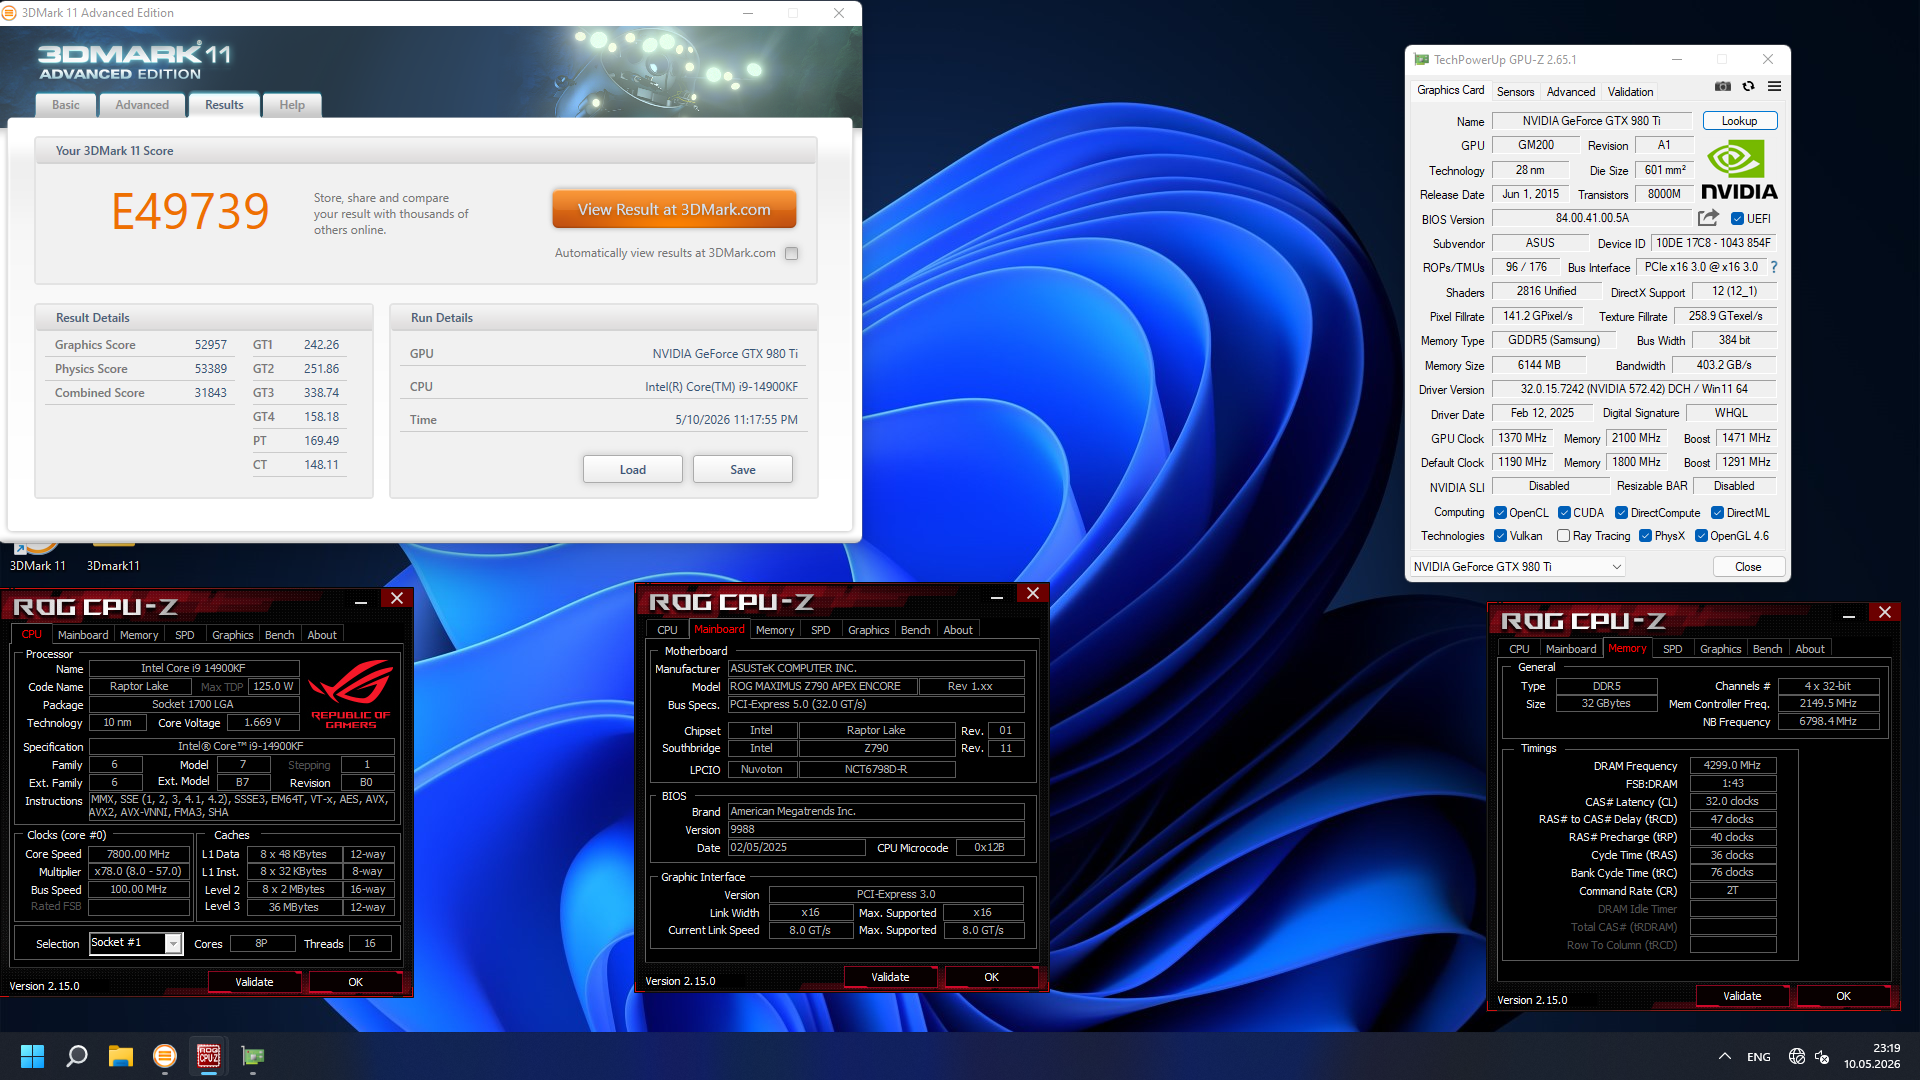Toggle automatically view results checkbox
Viewport: 1920px width, 1080px height.
[792, 253]
